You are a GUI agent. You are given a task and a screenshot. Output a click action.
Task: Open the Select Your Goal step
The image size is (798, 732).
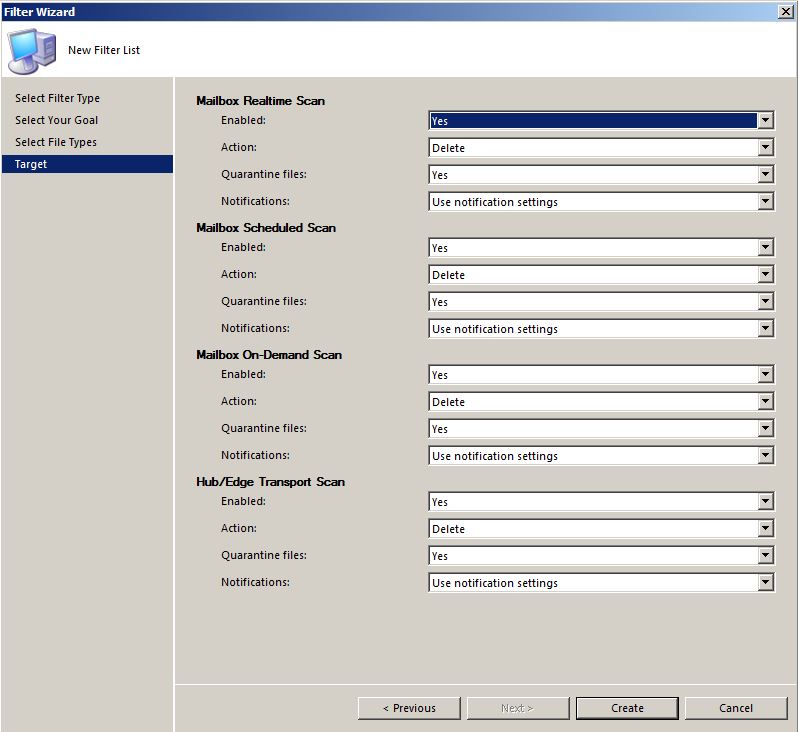point(57,120)
